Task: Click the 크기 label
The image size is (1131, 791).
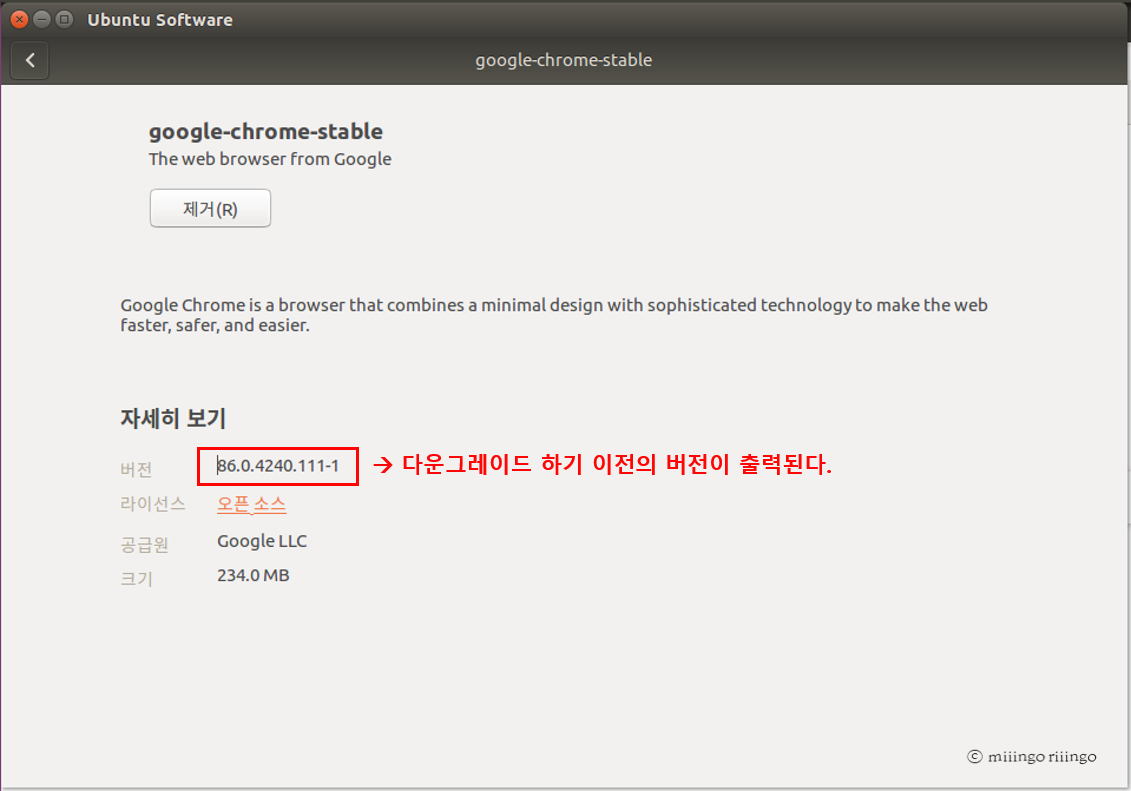Action: (x=136, y=578)
